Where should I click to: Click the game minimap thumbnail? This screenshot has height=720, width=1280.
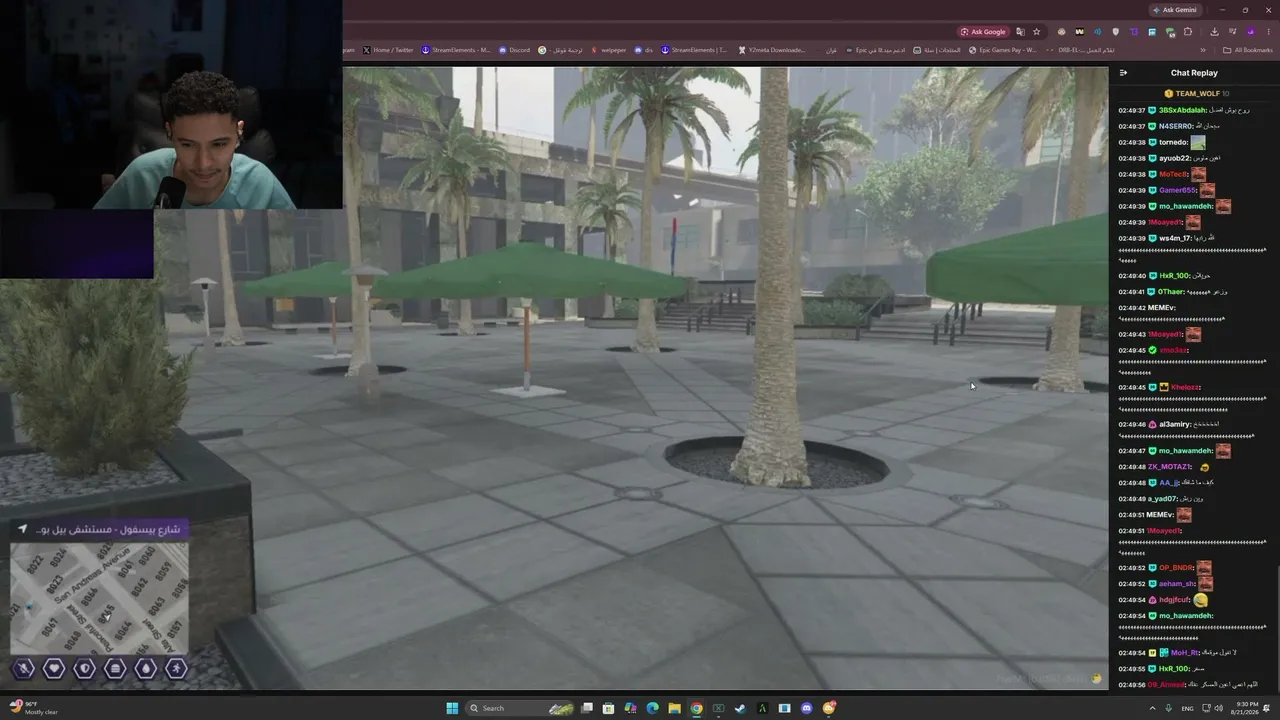coord(99,598)
